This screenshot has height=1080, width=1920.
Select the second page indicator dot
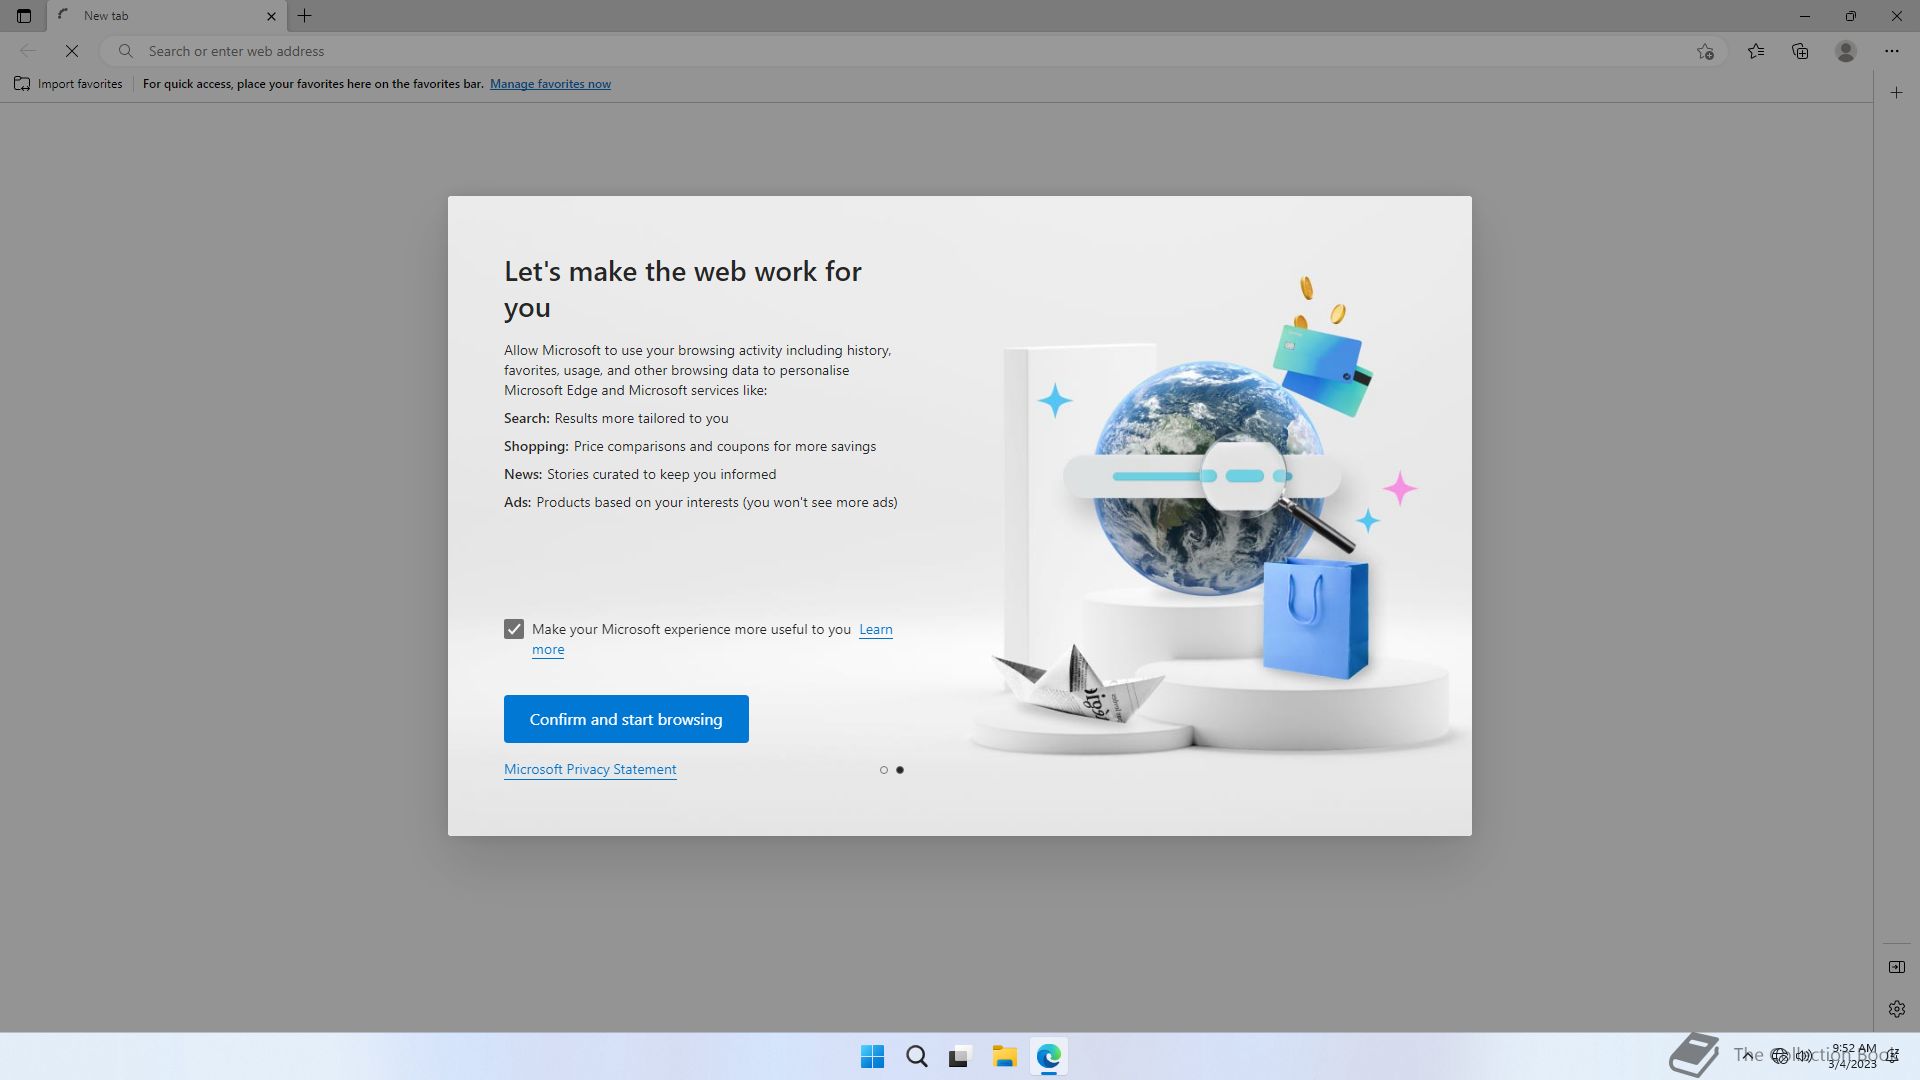click(x=900, y=770)
